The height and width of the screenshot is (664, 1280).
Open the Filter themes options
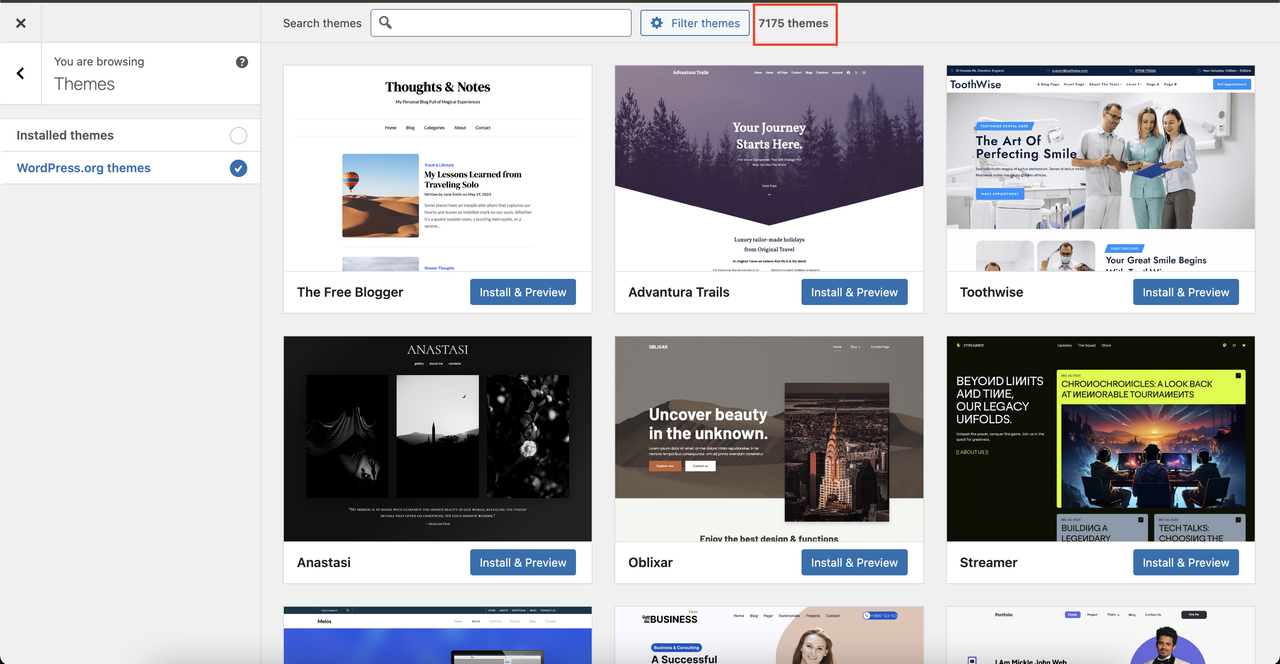coord(694,23)
